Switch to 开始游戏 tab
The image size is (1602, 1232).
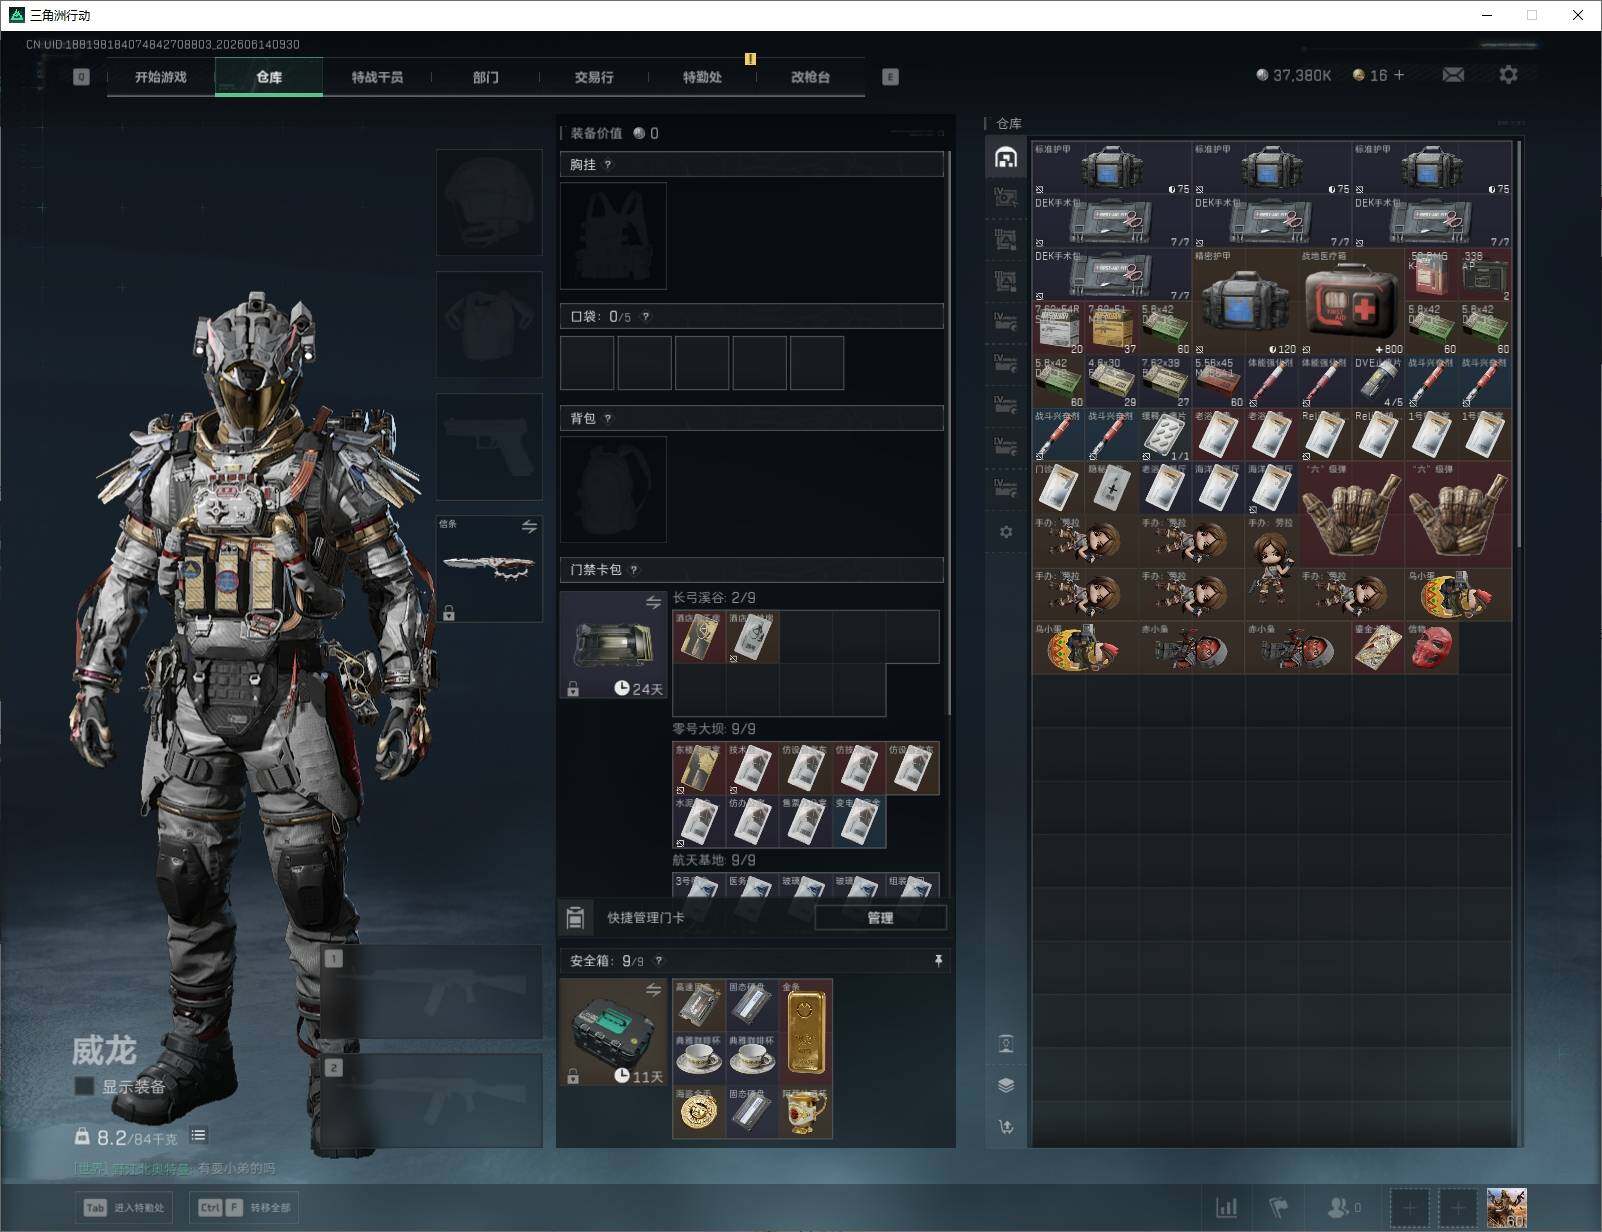point(161,77)
